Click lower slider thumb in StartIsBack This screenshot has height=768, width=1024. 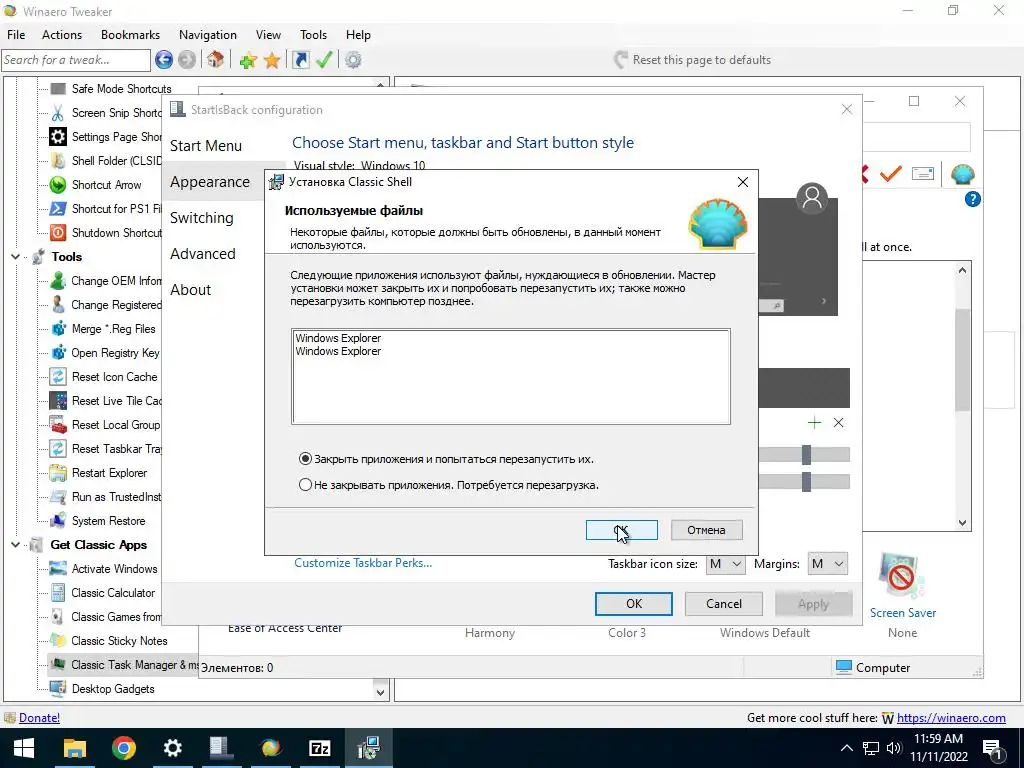click(x=807, y=482)
